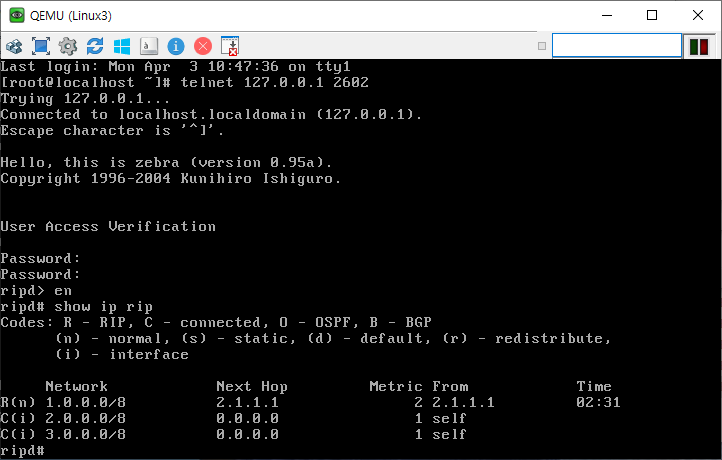The width and height of the screenshot is (722, 460).
Task: Click the 'Metric' column header
Action: point(396,386)
